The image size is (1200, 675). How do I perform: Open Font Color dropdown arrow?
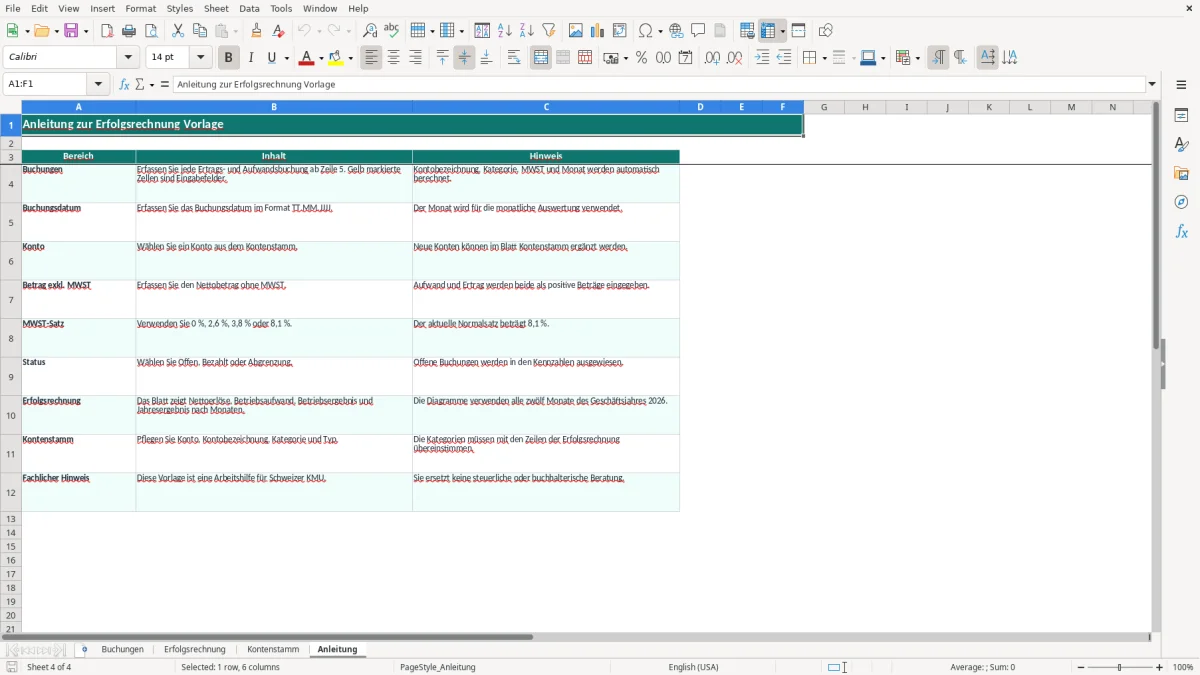point(321,58)
